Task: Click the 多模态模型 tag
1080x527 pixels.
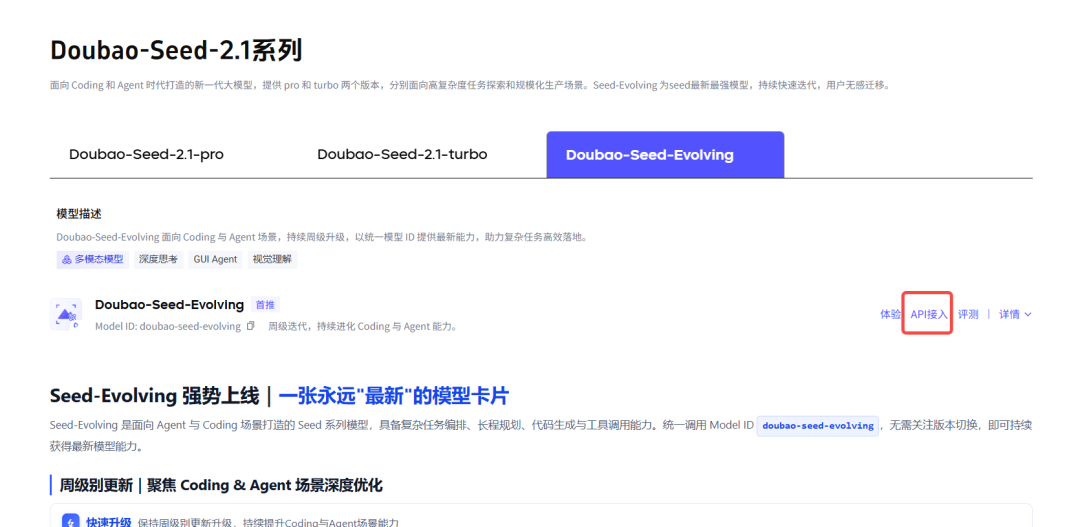Action: tap(92, 260)
